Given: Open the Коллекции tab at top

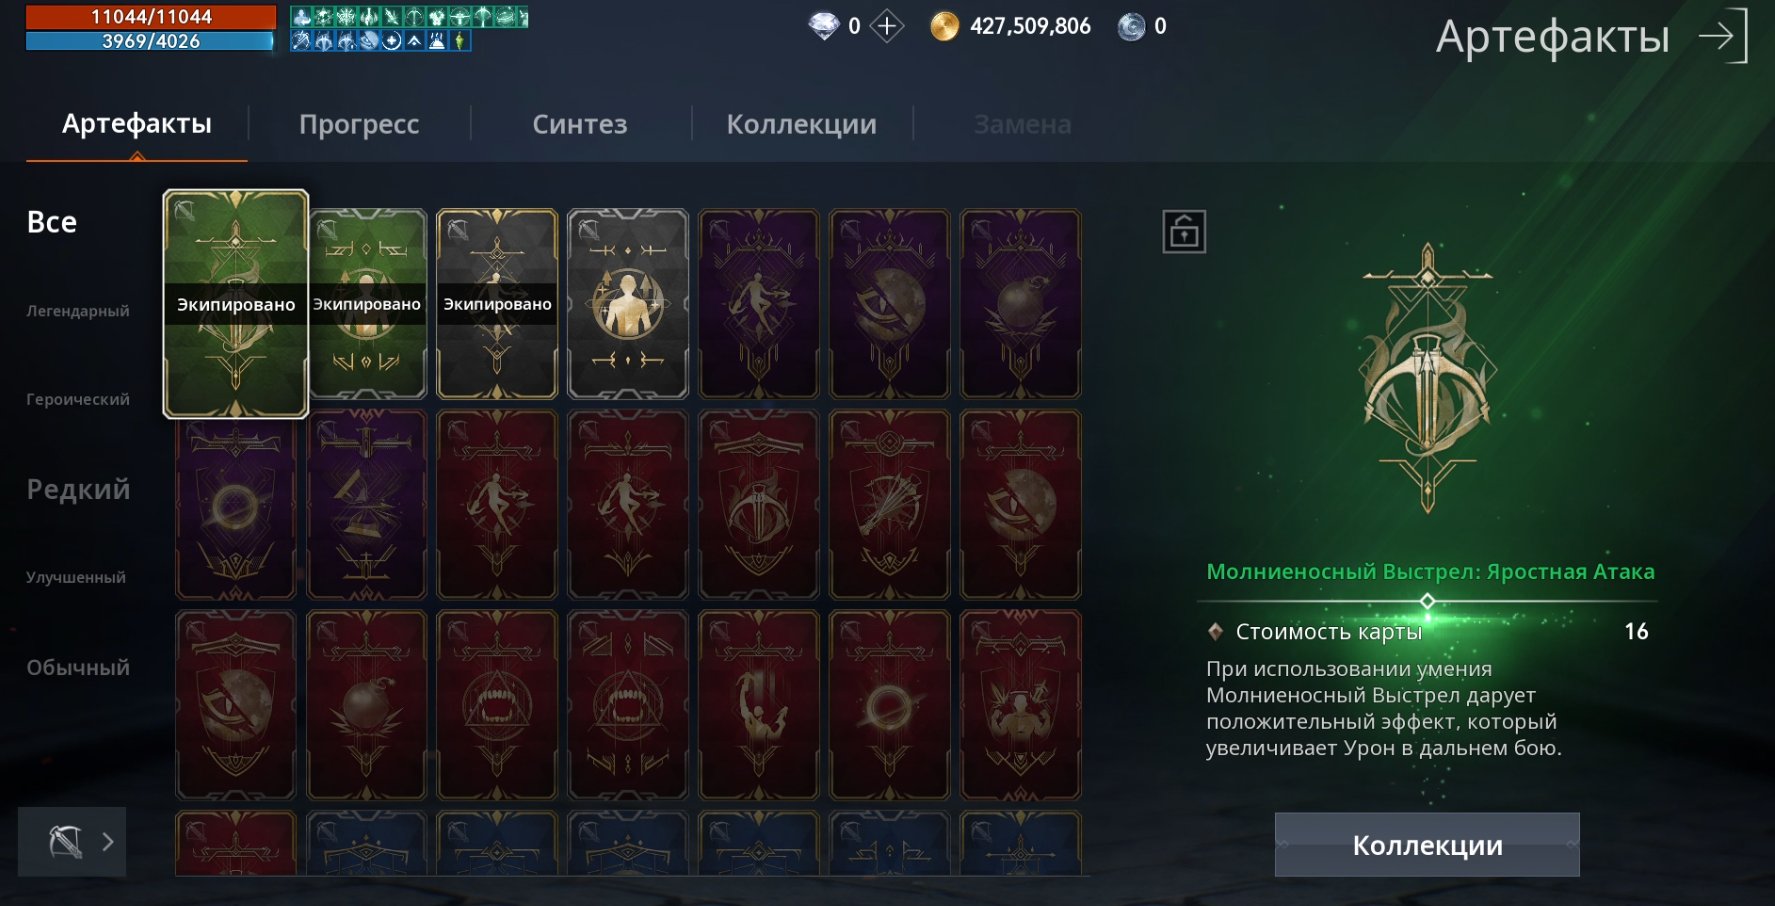Looking at the screenshot, I should pyautogui.click(x=802, y=124).
